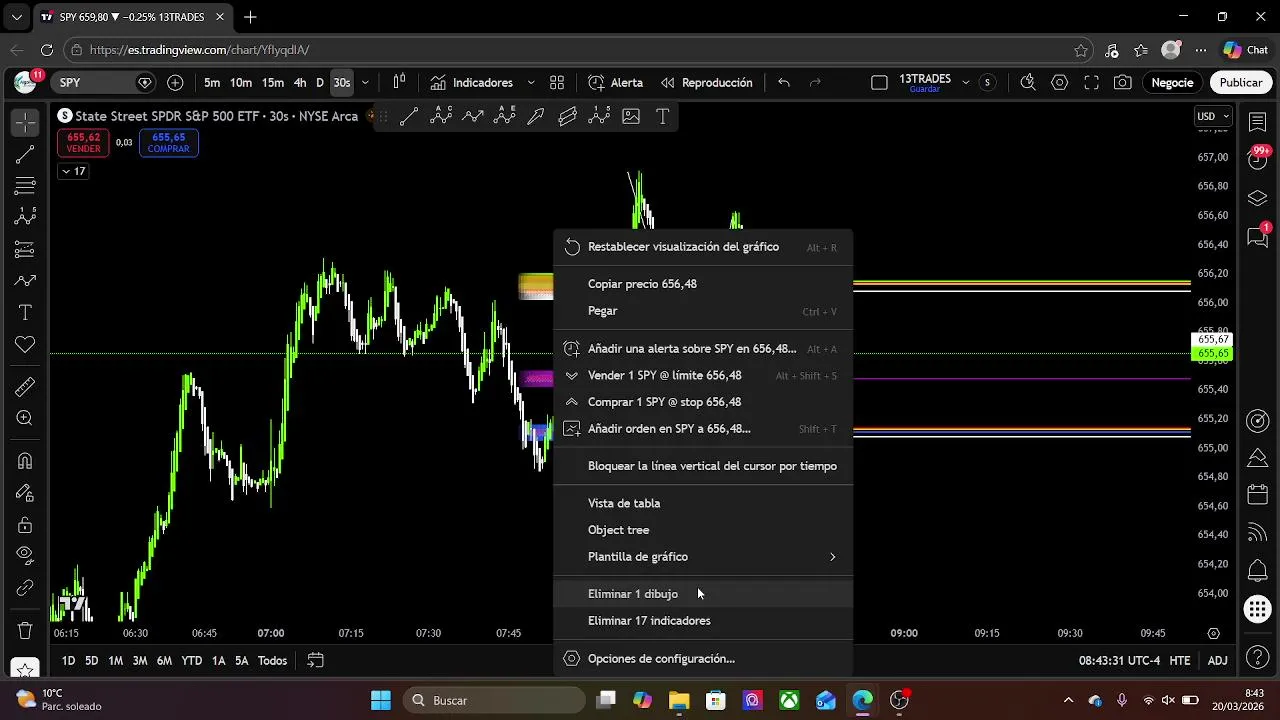Expand indicators favorites dropdown arrow

pyautogui.click(x=531, y=83)
